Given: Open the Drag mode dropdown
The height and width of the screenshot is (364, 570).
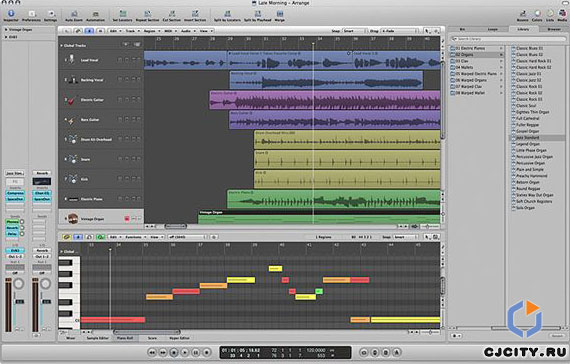Looking at the screenshot, I should (x=400, y=31).
